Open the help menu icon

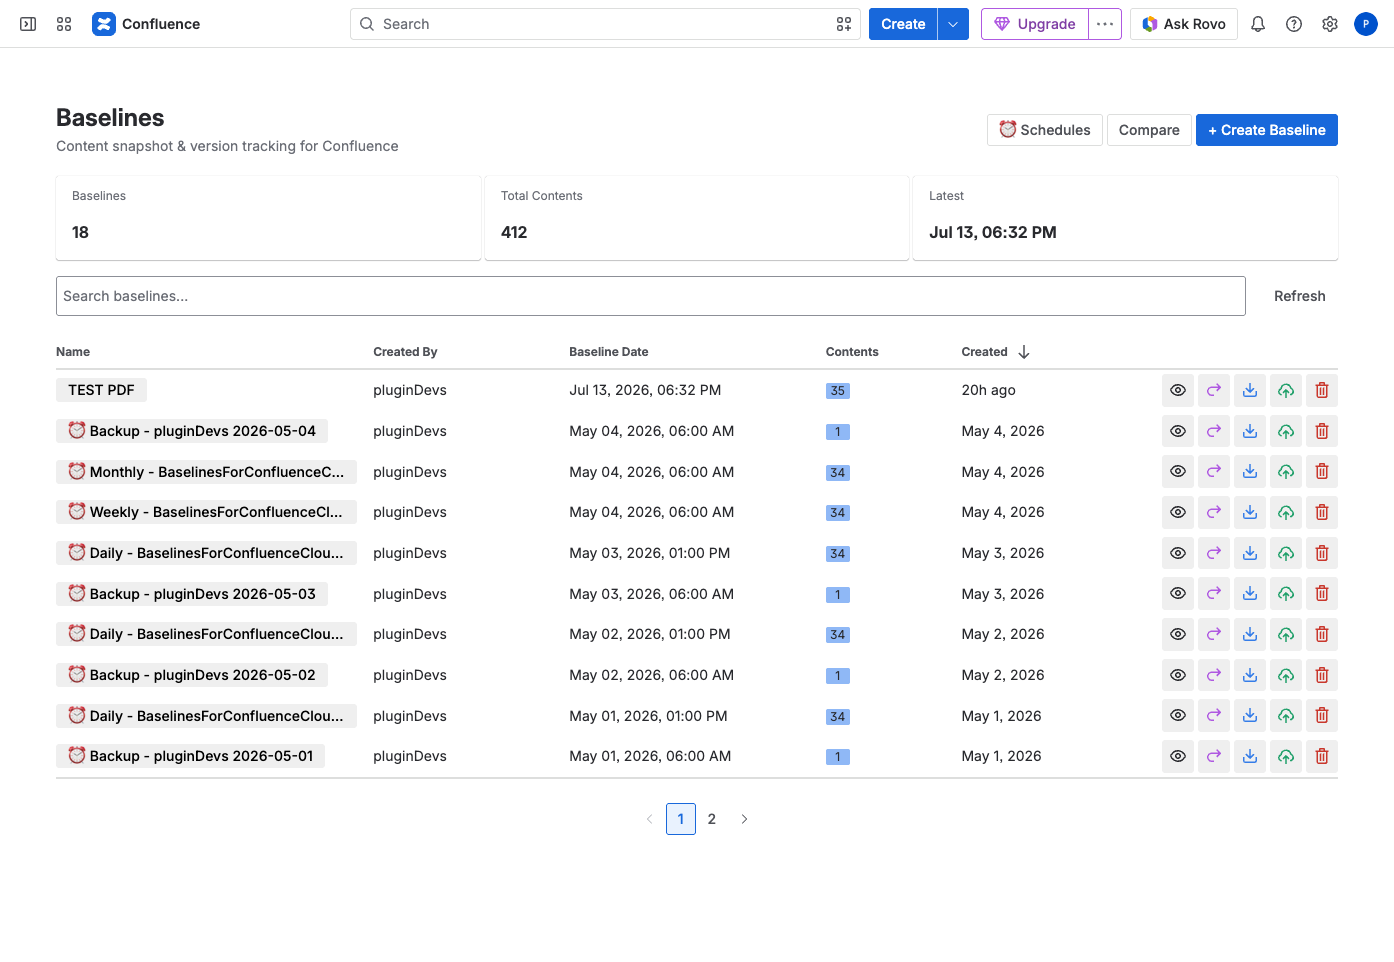[1294, 24]
